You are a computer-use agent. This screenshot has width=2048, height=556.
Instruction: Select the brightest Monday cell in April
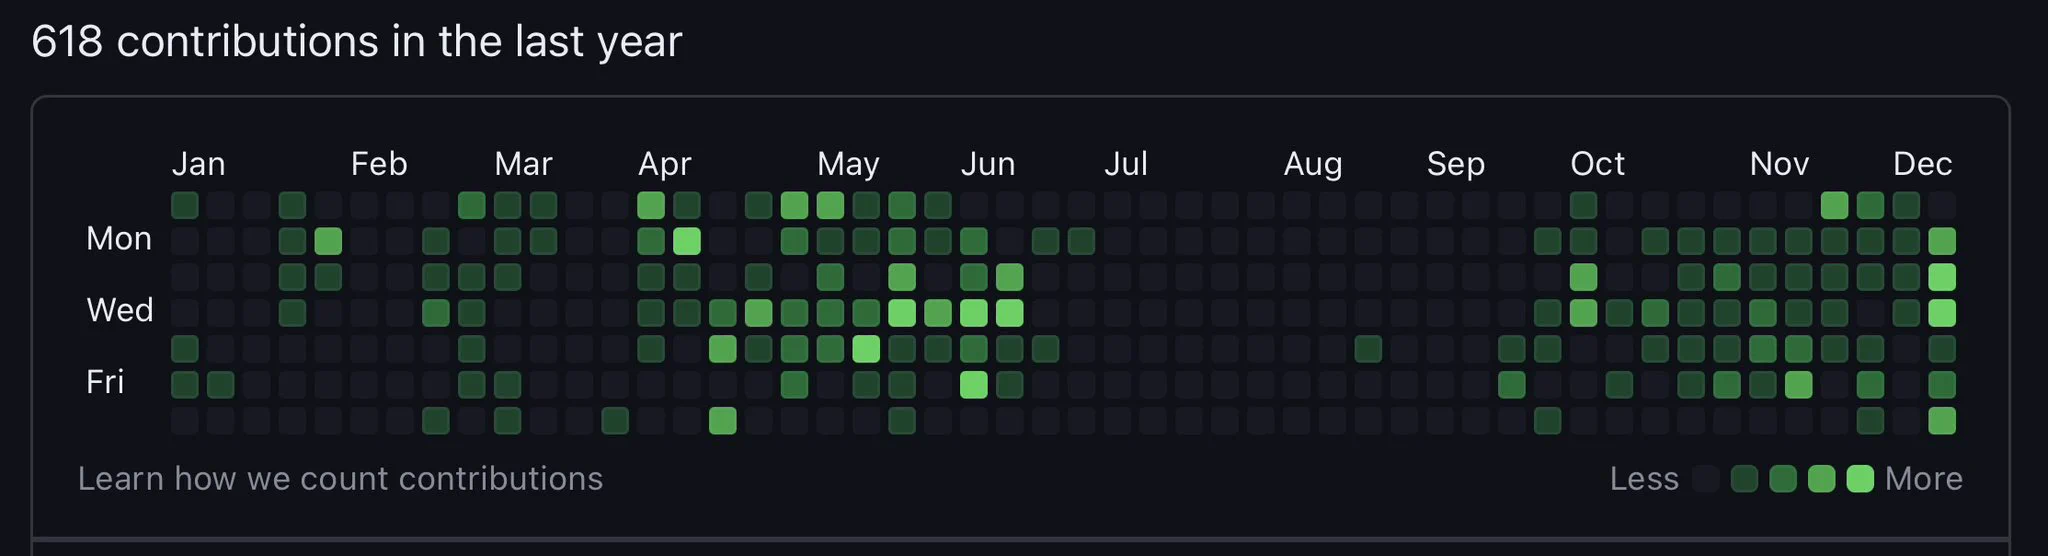click(x=687, y=241)
